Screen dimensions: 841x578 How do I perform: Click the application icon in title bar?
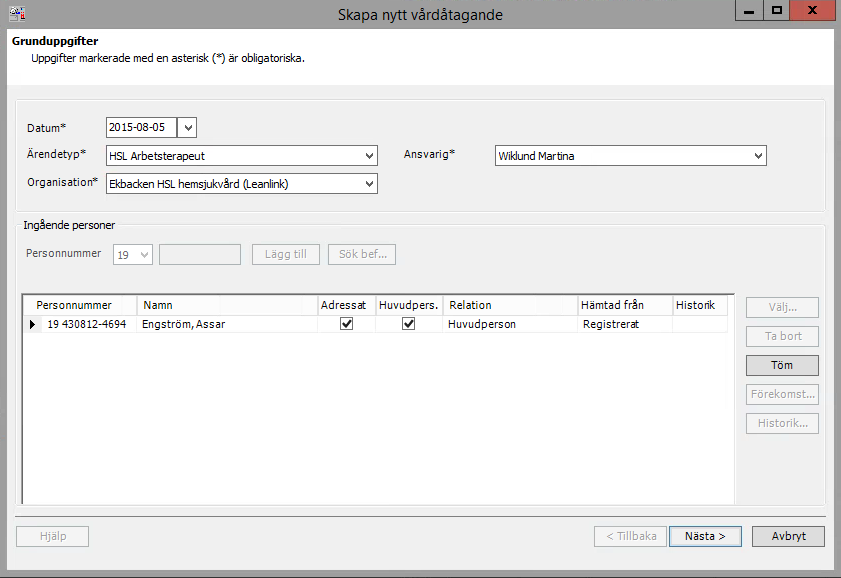(x=17, y=13)
